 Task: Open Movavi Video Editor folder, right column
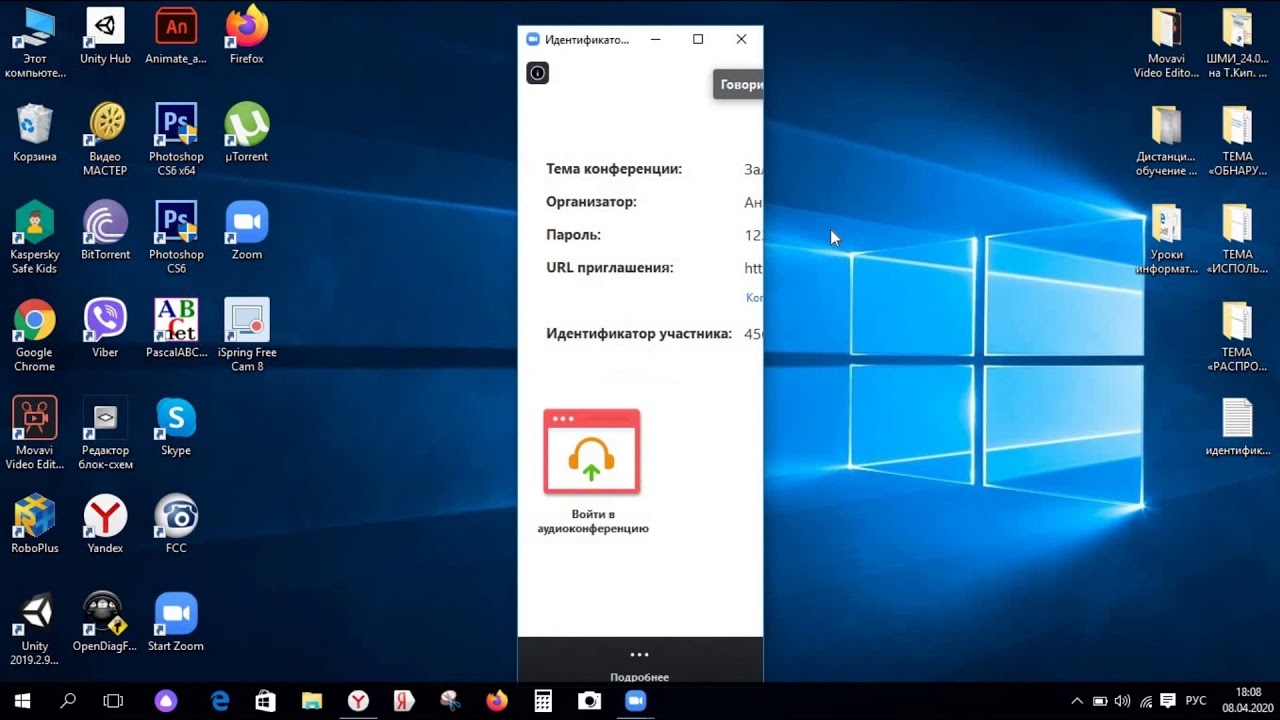click(1166, 44)
